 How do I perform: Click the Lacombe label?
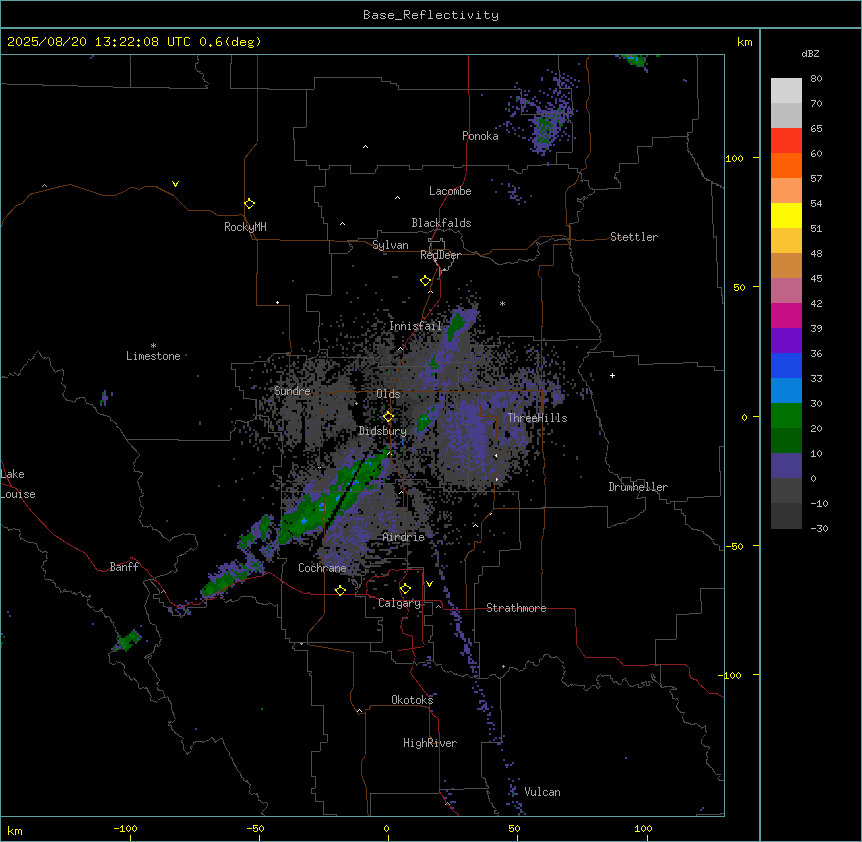pos(450,191)
